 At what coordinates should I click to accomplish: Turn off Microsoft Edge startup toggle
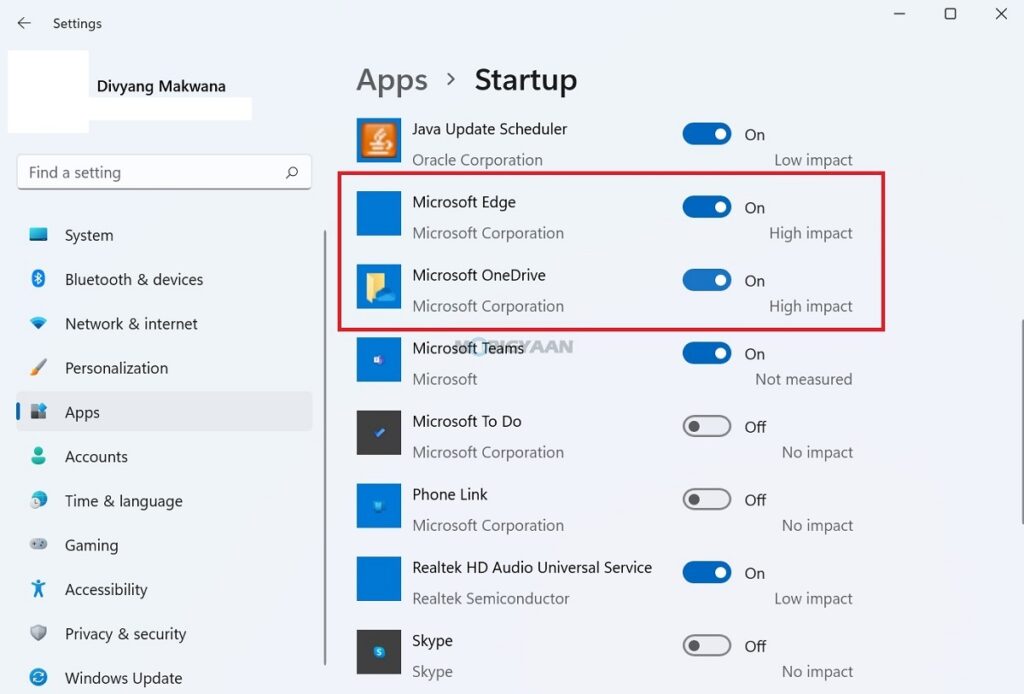pyautogui.click(x=707, y=207)
